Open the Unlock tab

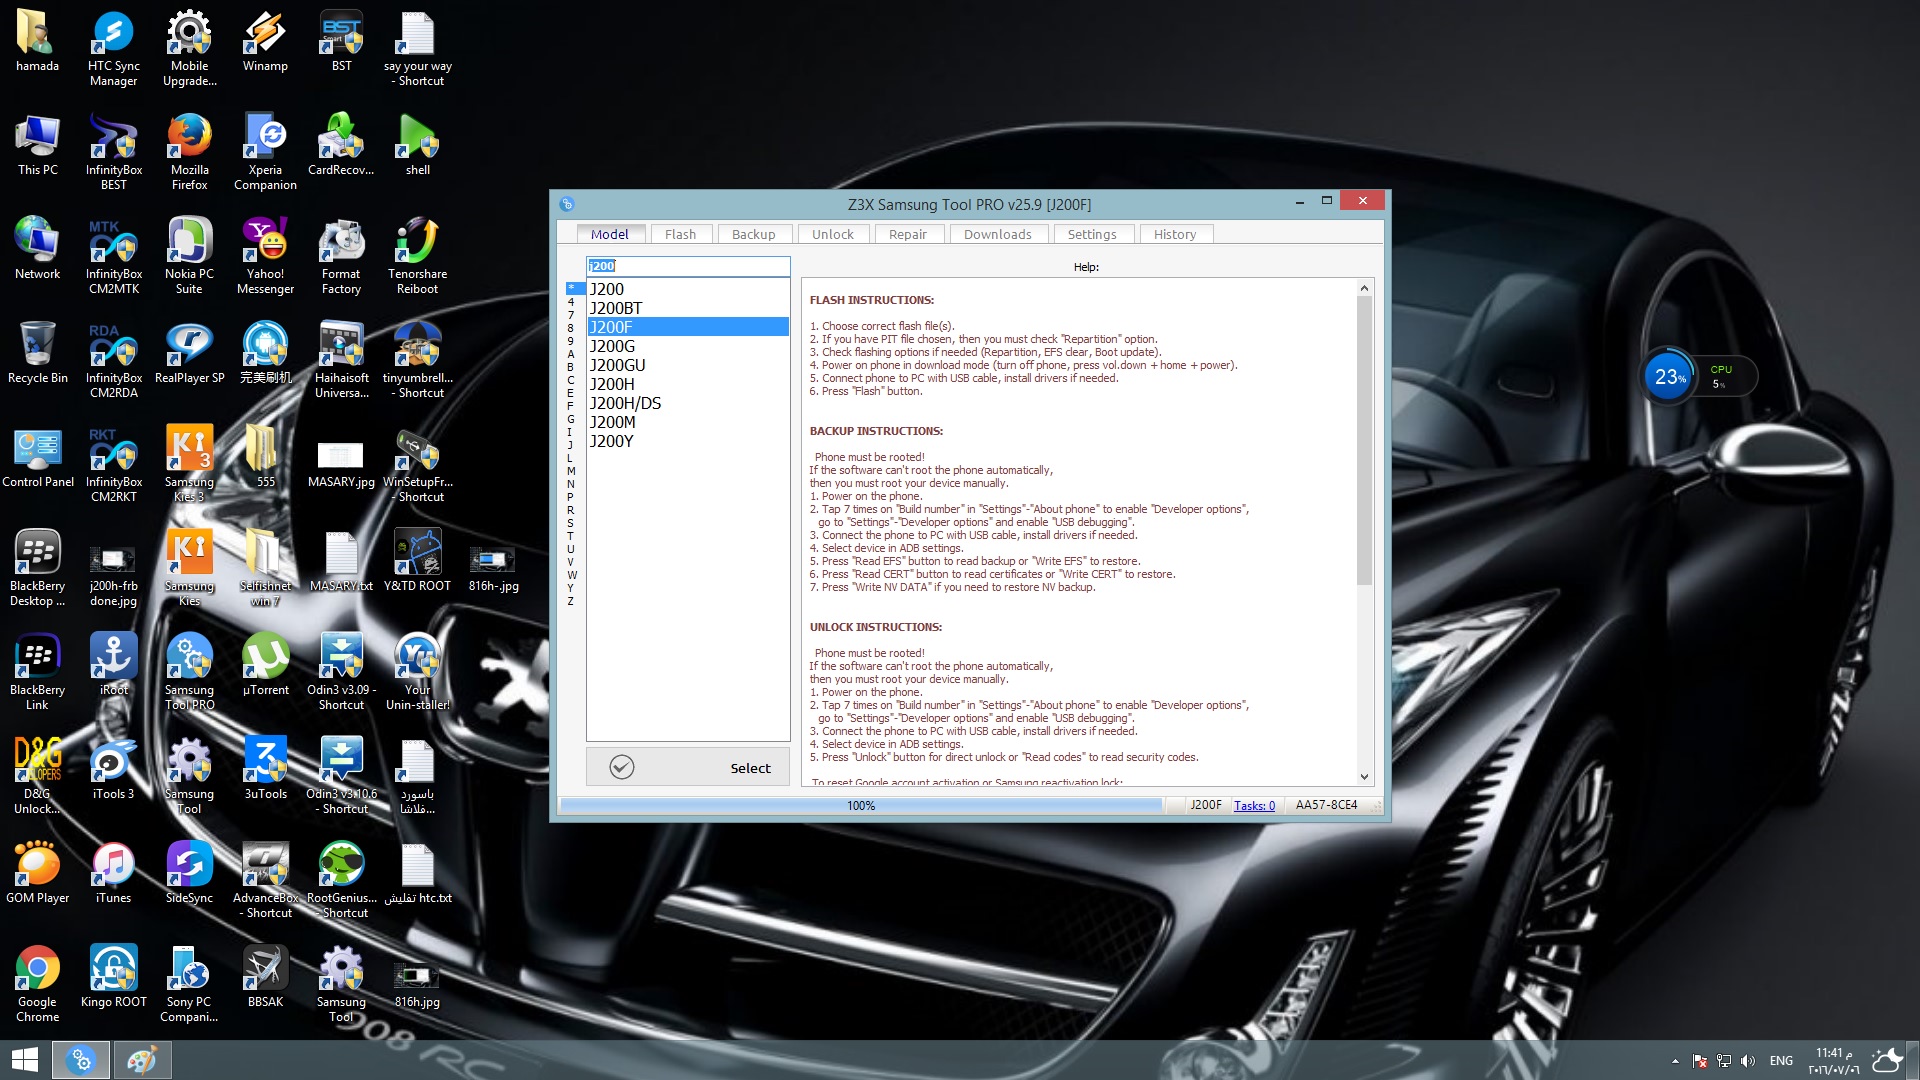coord(832,234)
